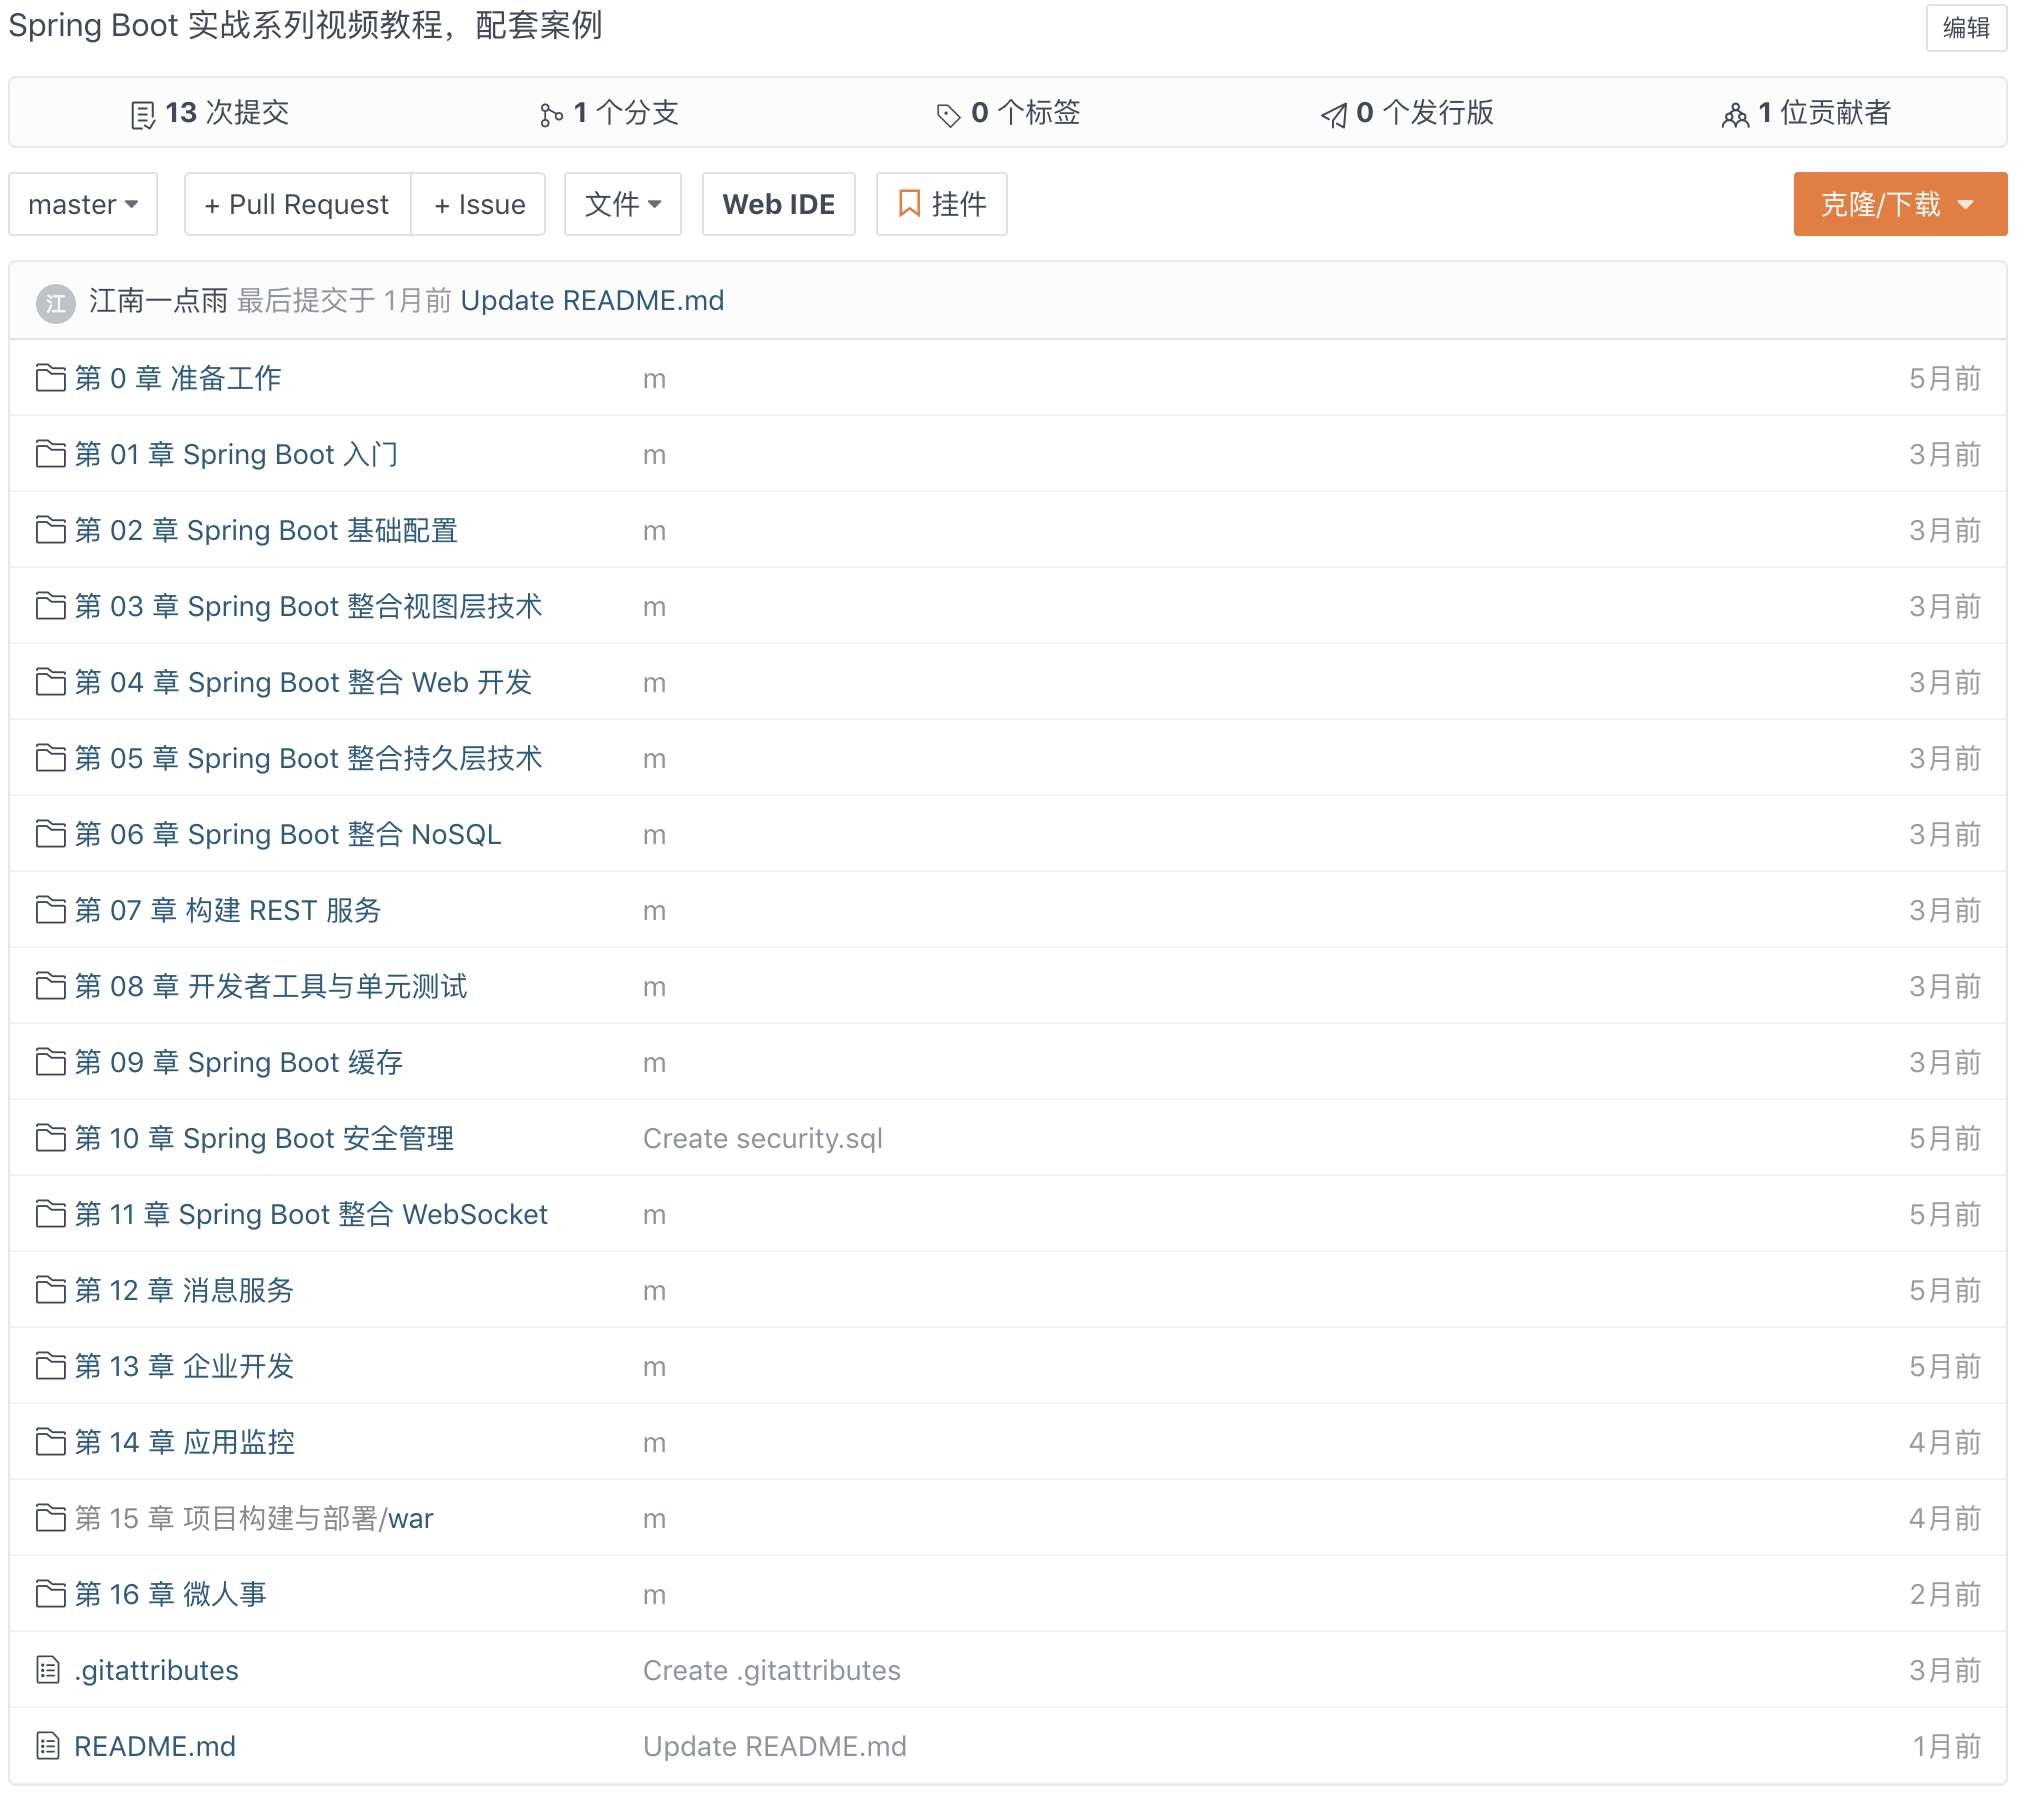Open folder 第 04 章 整合 Web 开发

coord(303,682)
